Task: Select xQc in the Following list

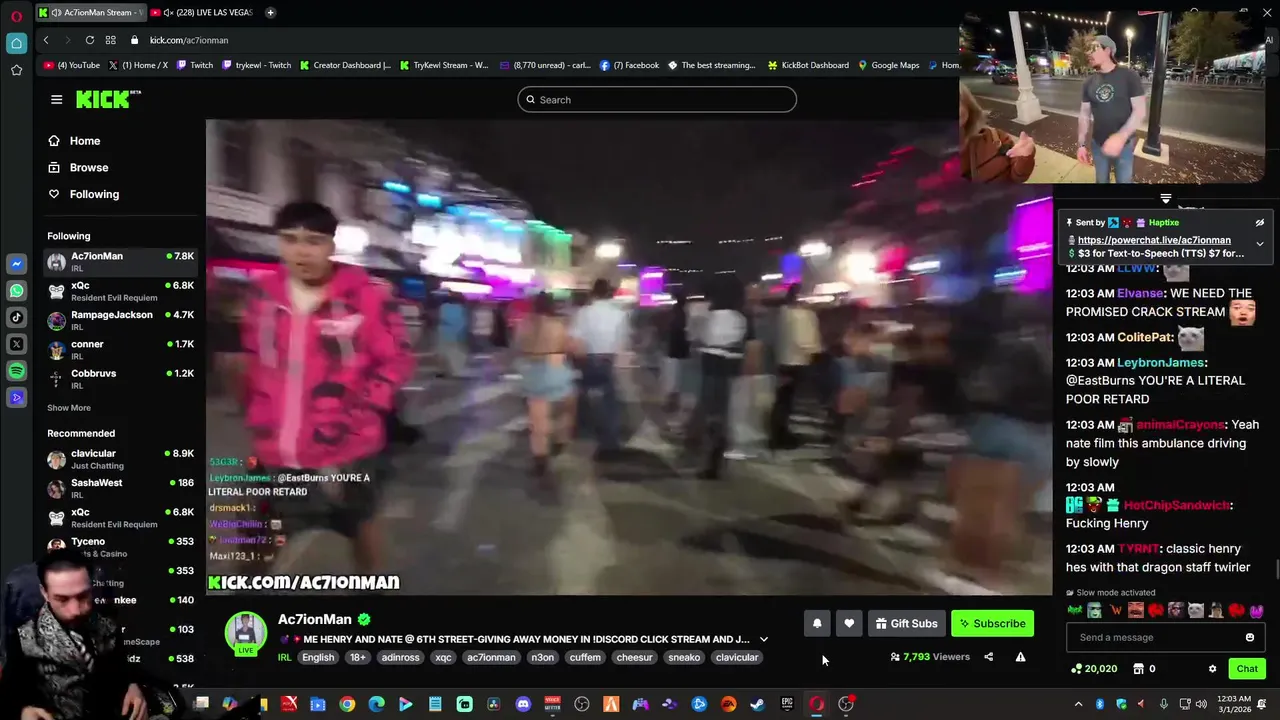Action: click(x=120, y=291)
